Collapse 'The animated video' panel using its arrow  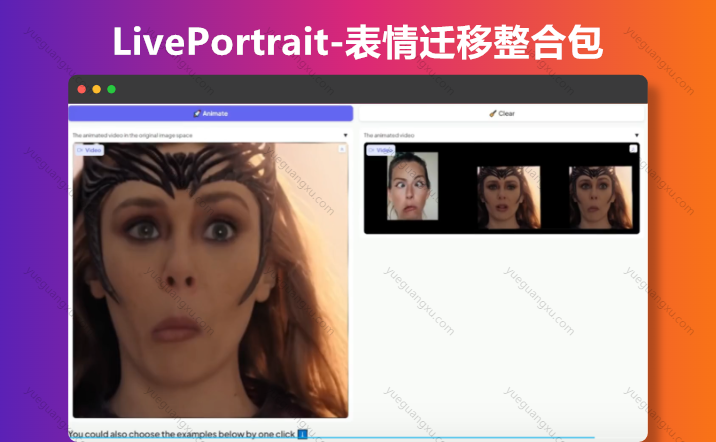tap(637, 135)
